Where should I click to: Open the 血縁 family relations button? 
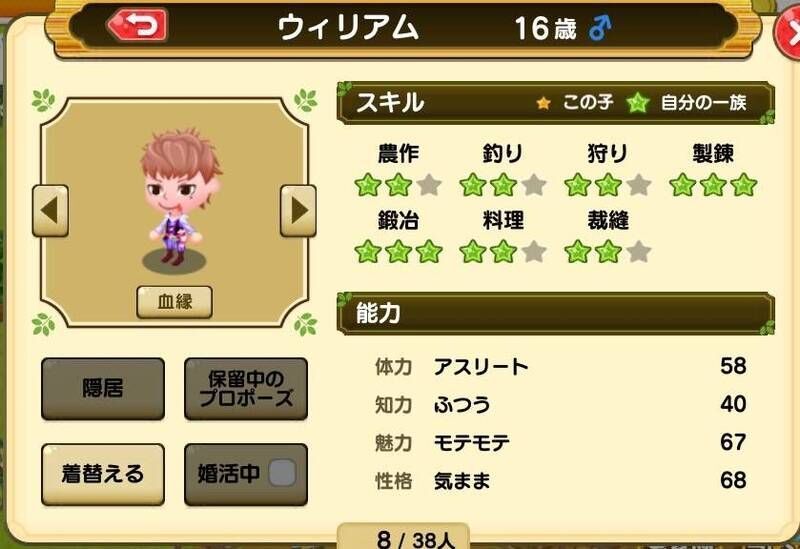pyautogui.click(x=174, y=302)
